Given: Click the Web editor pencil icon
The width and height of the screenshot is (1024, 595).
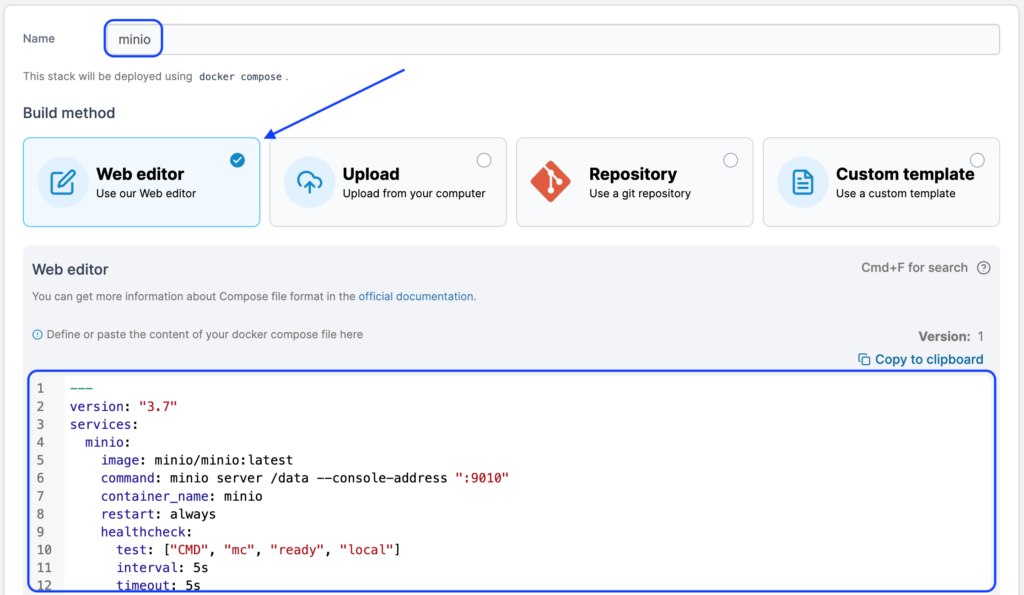Looking at the screenshot, I should (x=63, y=182).
